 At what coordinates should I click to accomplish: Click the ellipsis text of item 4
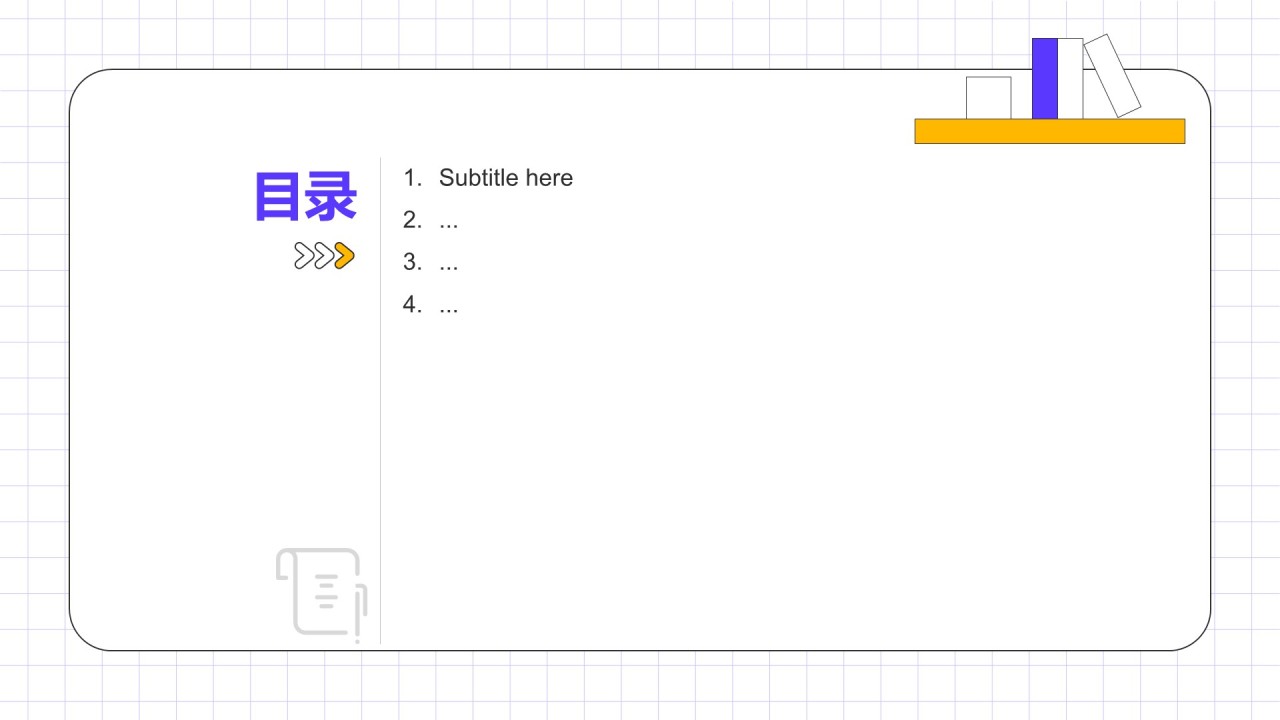pos(449,306)
